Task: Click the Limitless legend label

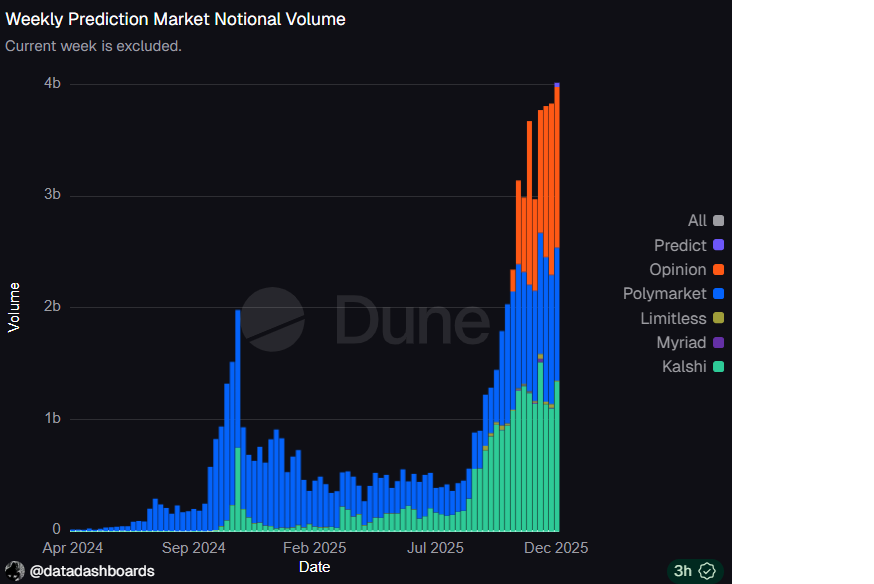Action: pyautogui.click(x=673, y=318)
